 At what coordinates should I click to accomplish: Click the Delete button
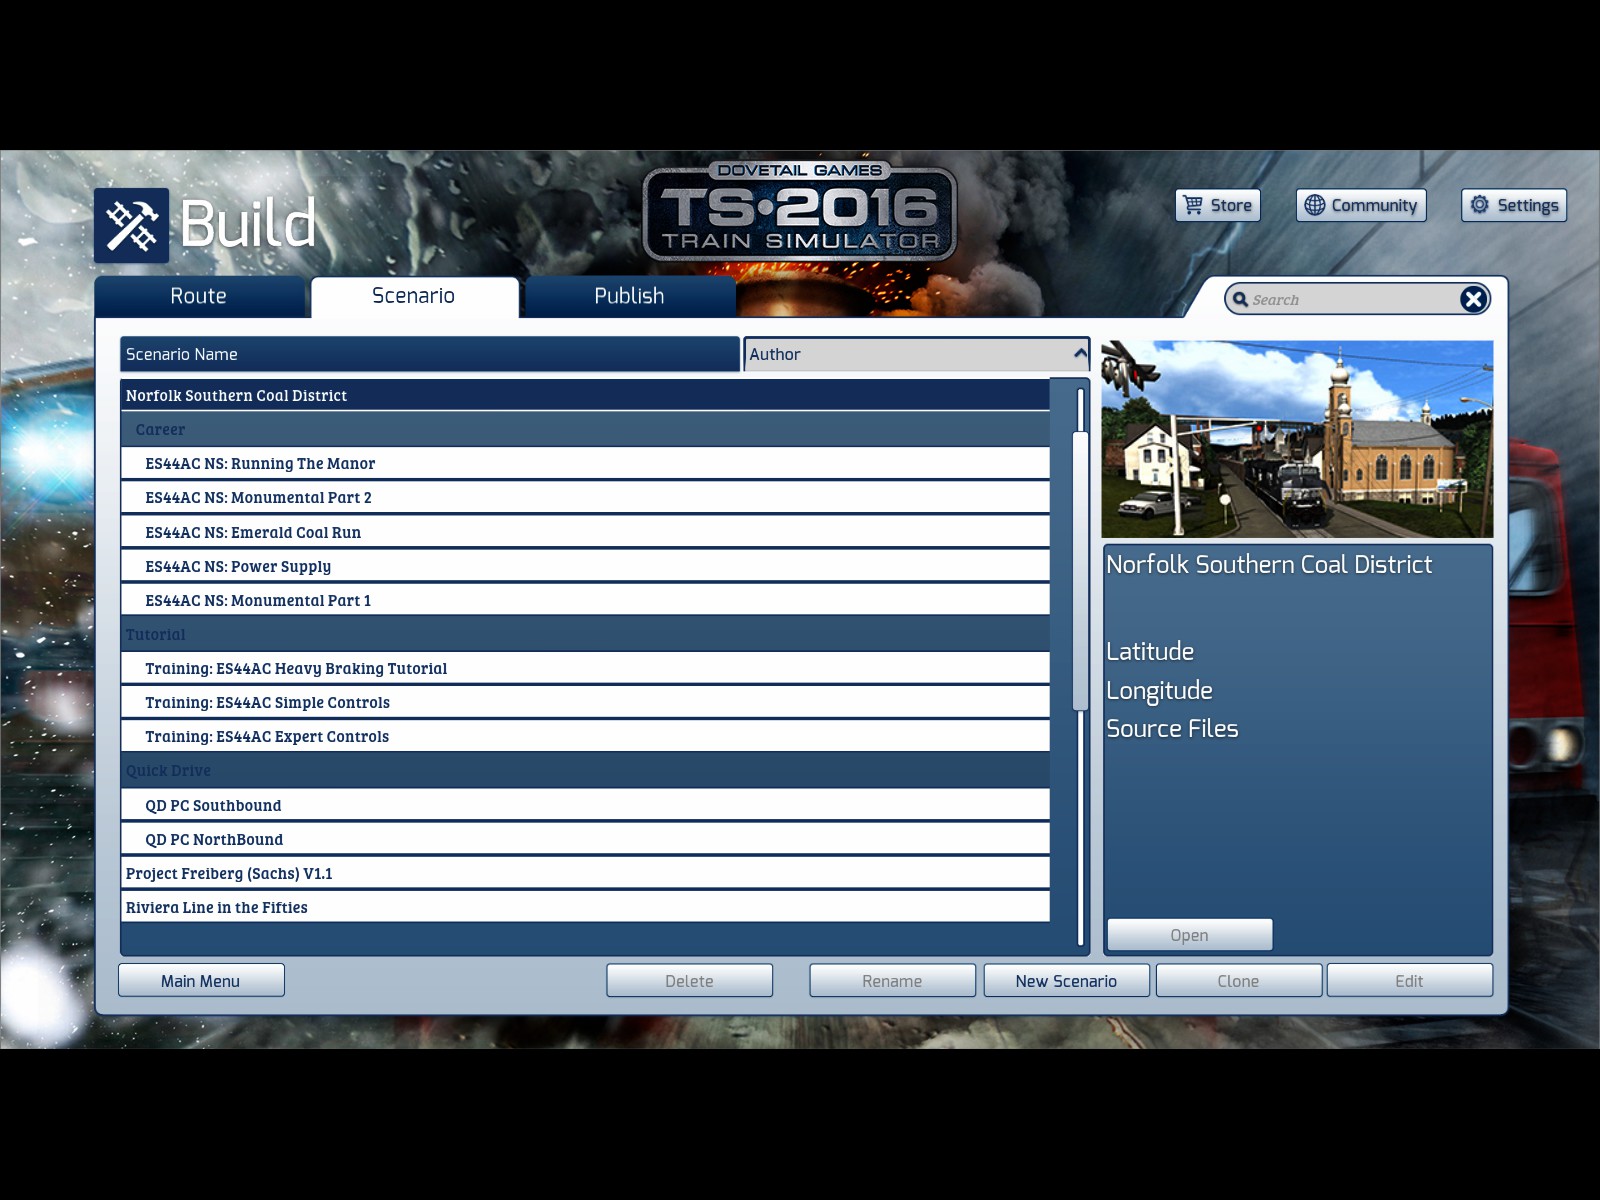click(x=690, y=981)
